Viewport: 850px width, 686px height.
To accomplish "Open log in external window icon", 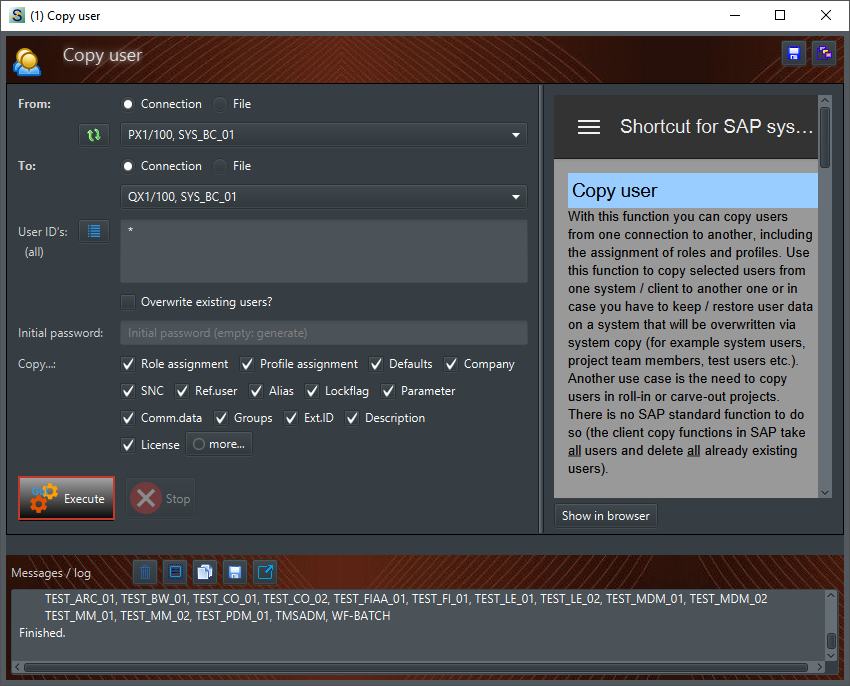I will [264, 571].
